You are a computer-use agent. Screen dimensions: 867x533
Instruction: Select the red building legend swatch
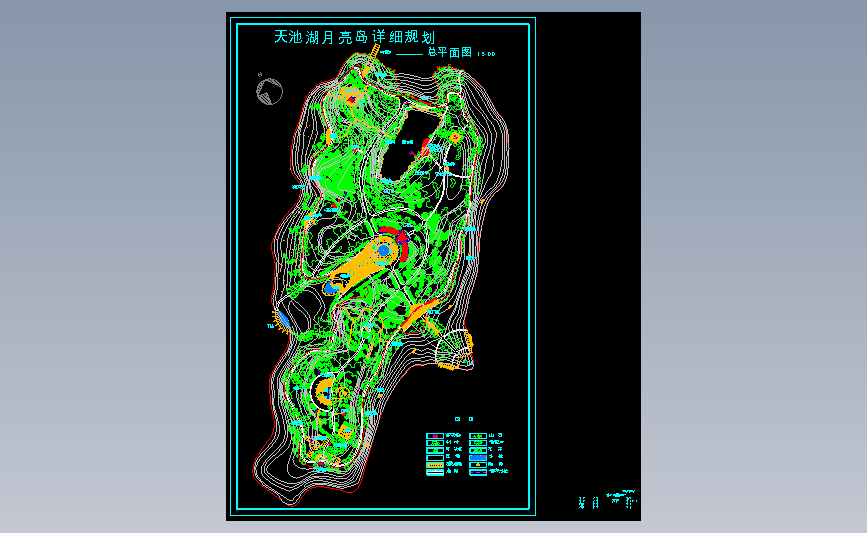click(x=435, y=436)
